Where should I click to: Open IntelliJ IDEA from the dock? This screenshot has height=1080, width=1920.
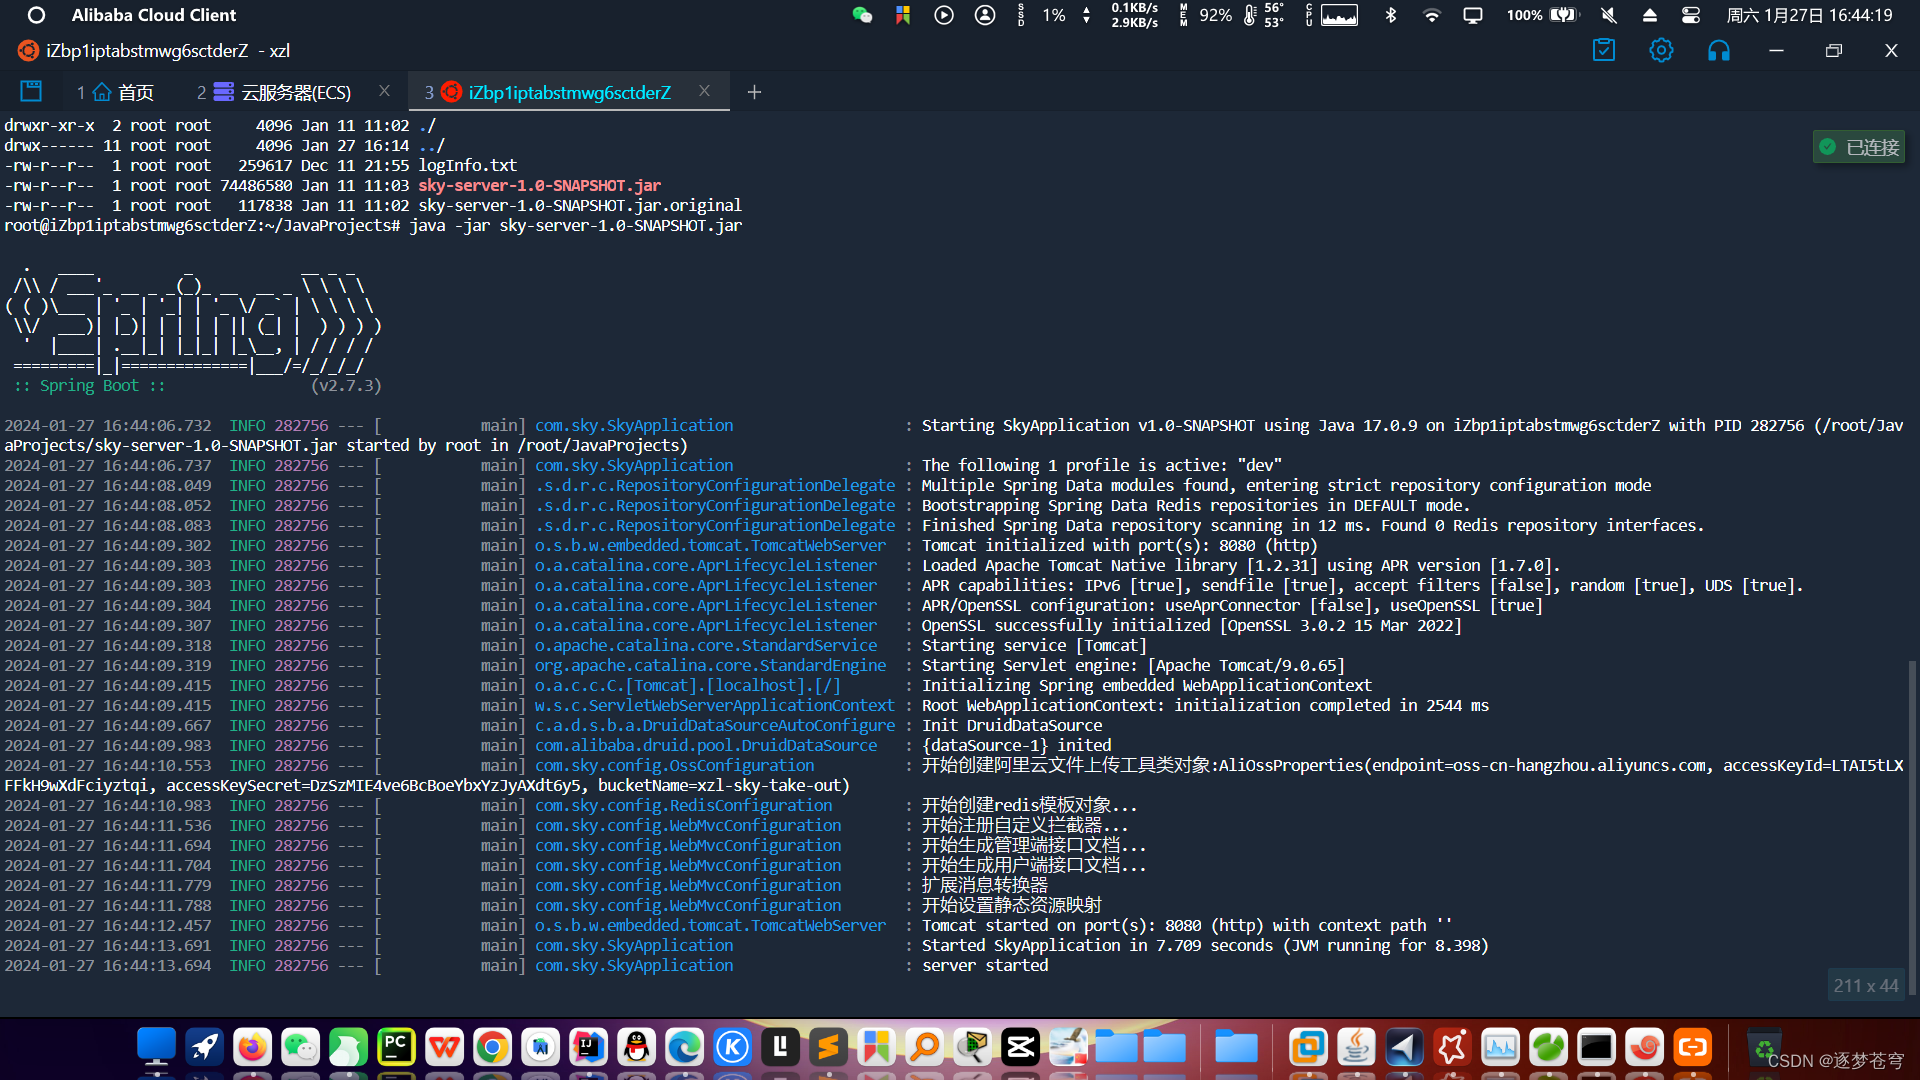588,1047
